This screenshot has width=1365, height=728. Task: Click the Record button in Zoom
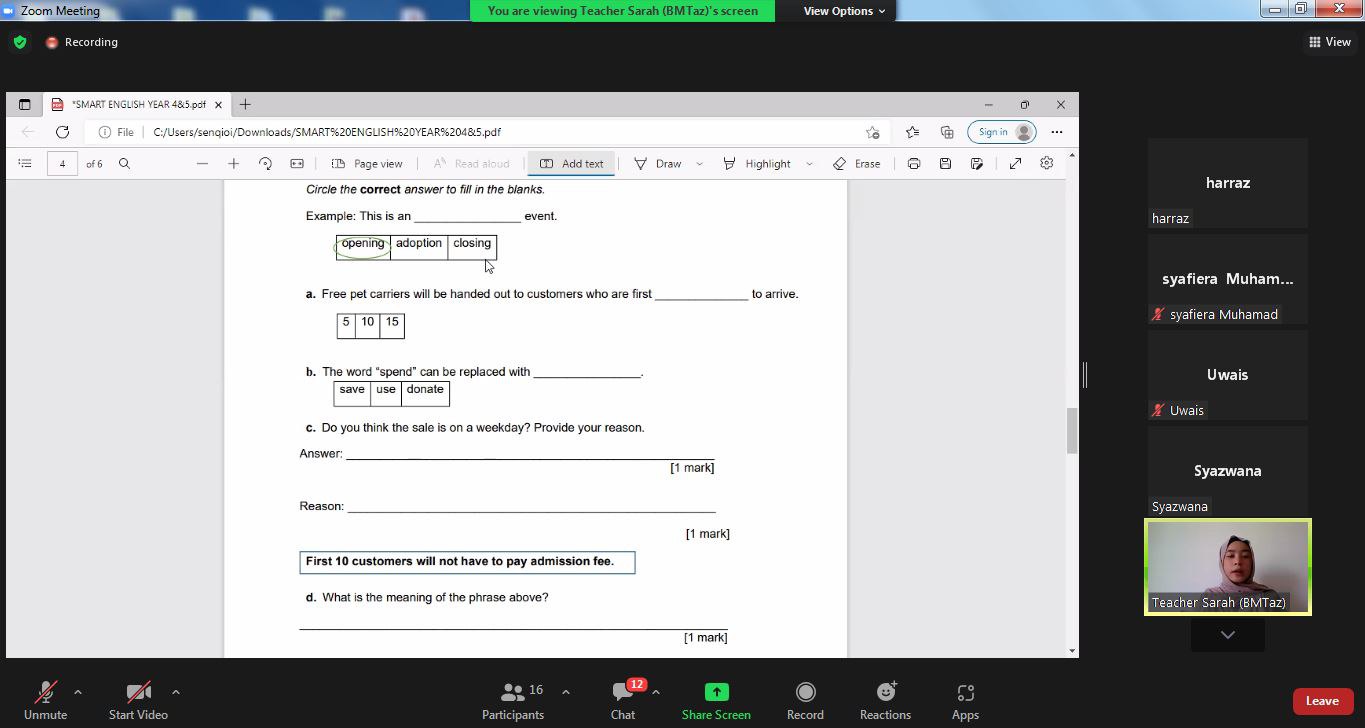[805, 700]
